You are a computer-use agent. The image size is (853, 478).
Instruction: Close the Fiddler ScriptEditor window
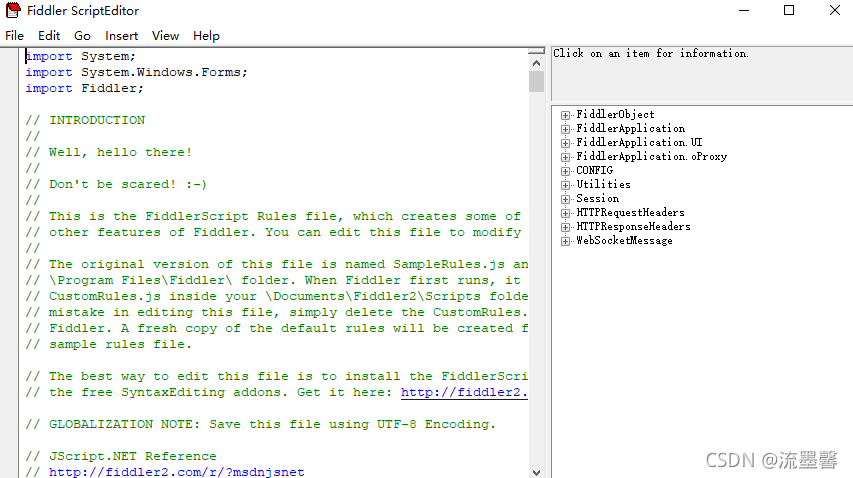[x=835, y=10]
